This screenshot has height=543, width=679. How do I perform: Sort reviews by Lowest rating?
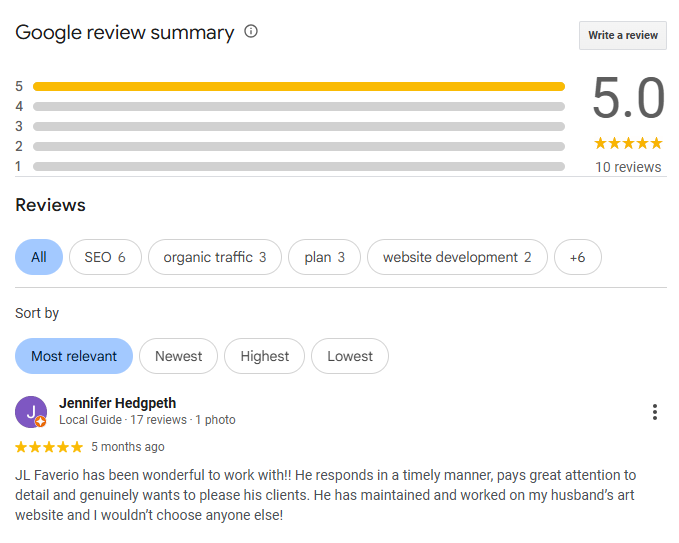[350, 356]
